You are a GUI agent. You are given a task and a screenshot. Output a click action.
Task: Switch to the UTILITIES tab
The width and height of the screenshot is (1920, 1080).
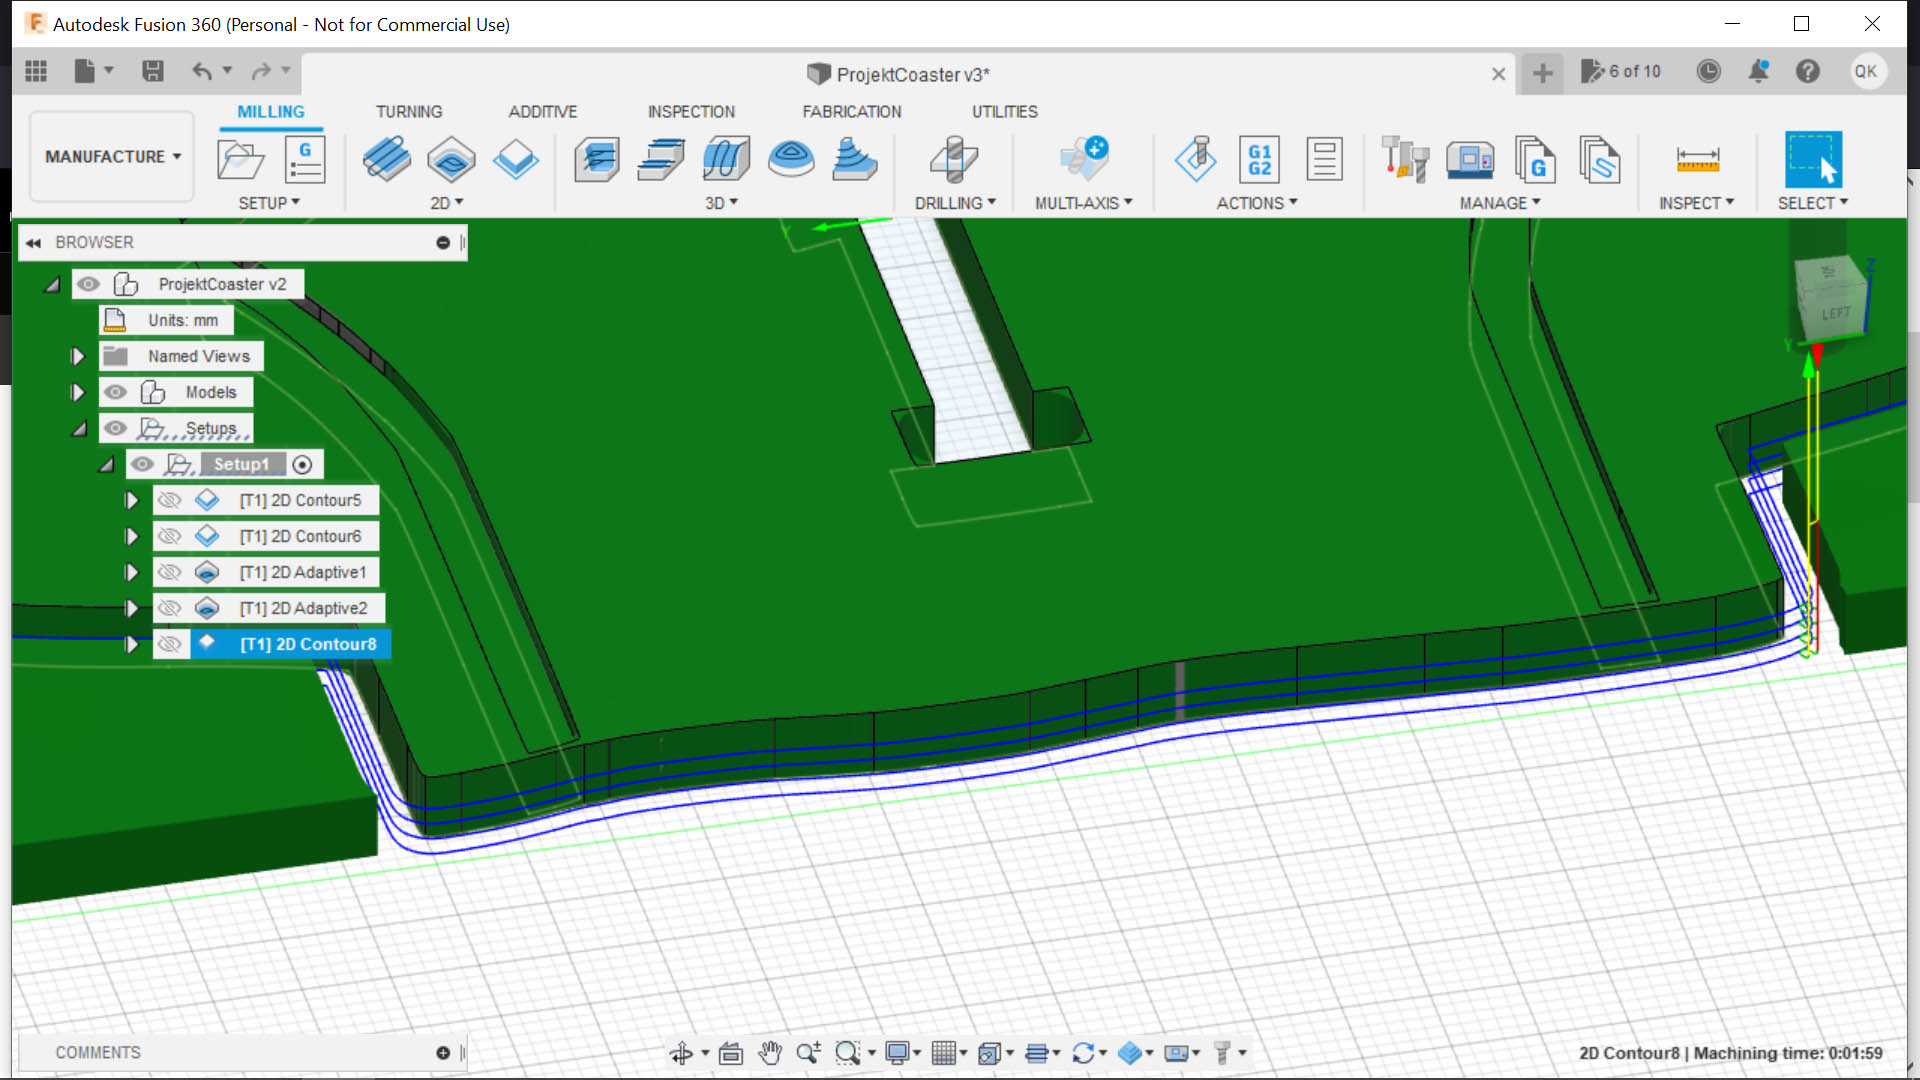[1004, 111]
